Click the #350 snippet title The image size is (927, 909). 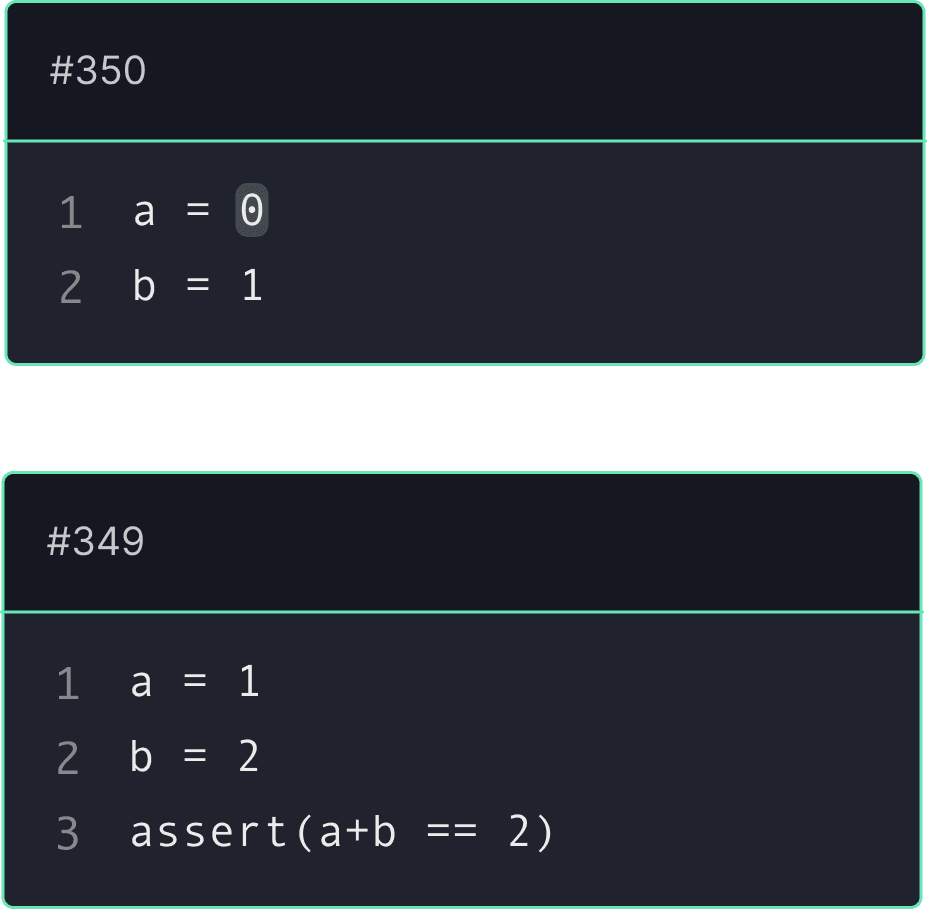pyautogui.click(x=98, y=71)
